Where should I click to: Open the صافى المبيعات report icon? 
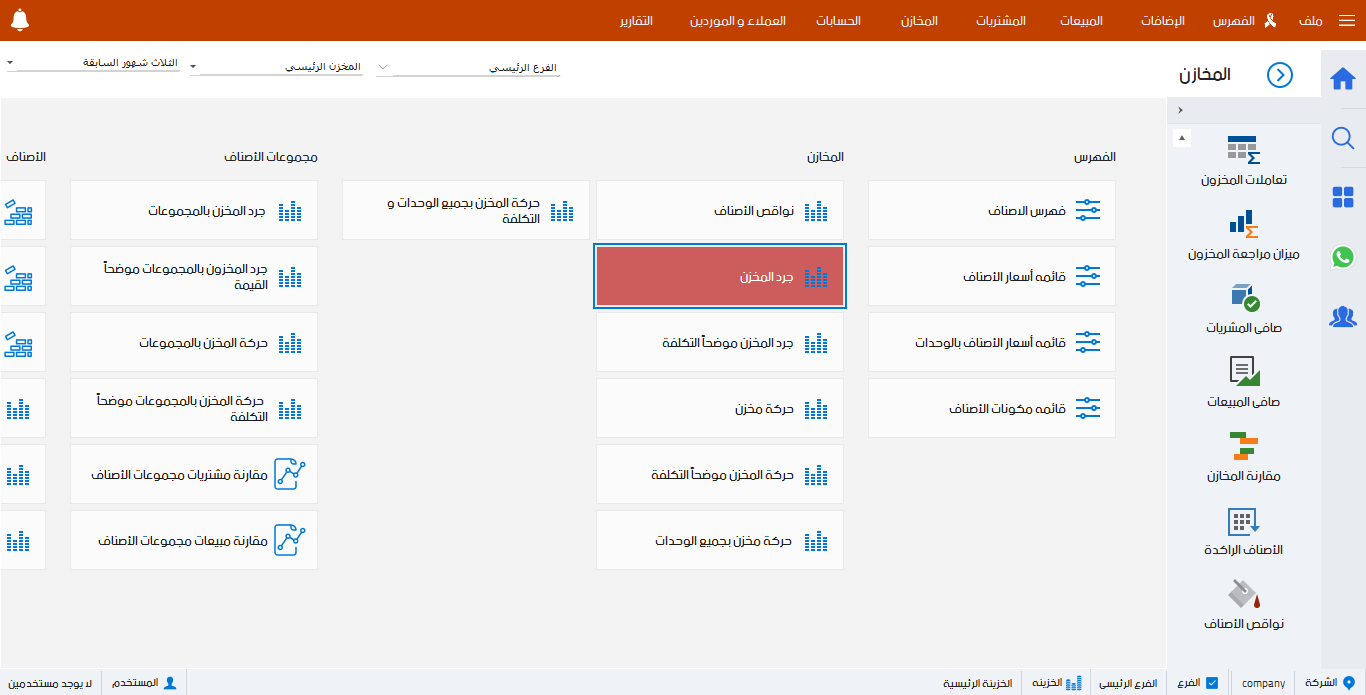(x=1243, y=378)
